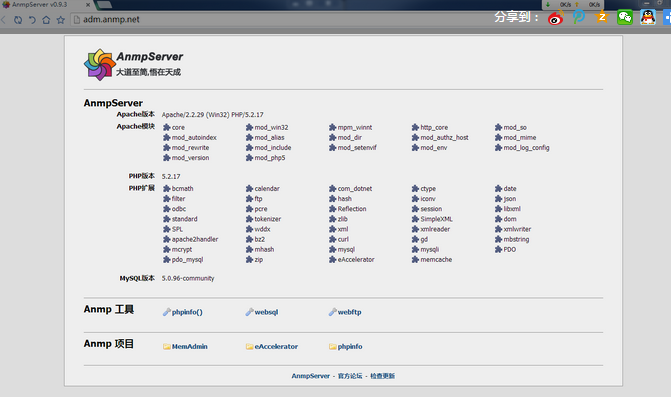Click the SimpleXML extension name
This screenshot has height=397, width=671.
436,219
